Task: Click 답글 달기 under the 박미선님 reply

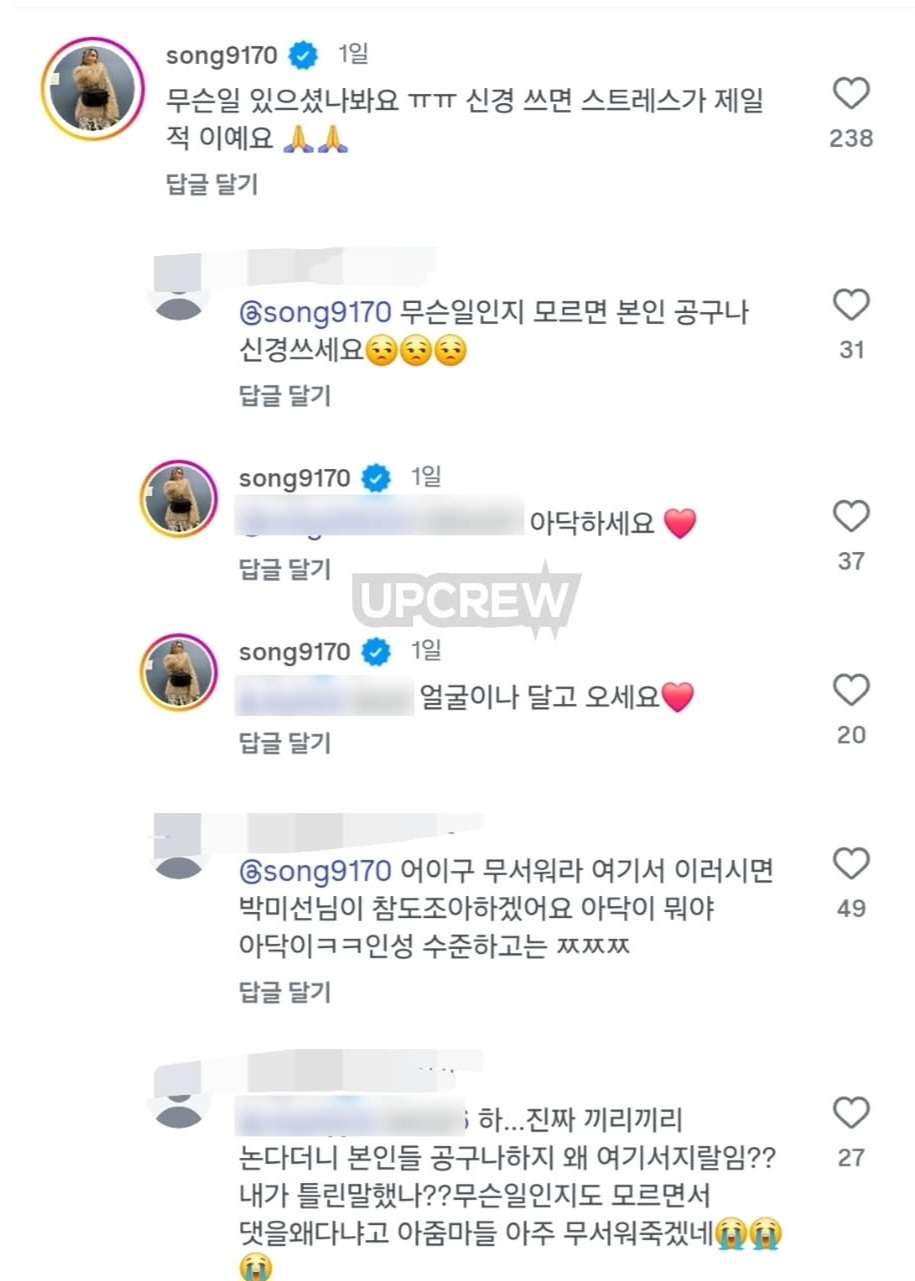Action: [x=284, y=992]
